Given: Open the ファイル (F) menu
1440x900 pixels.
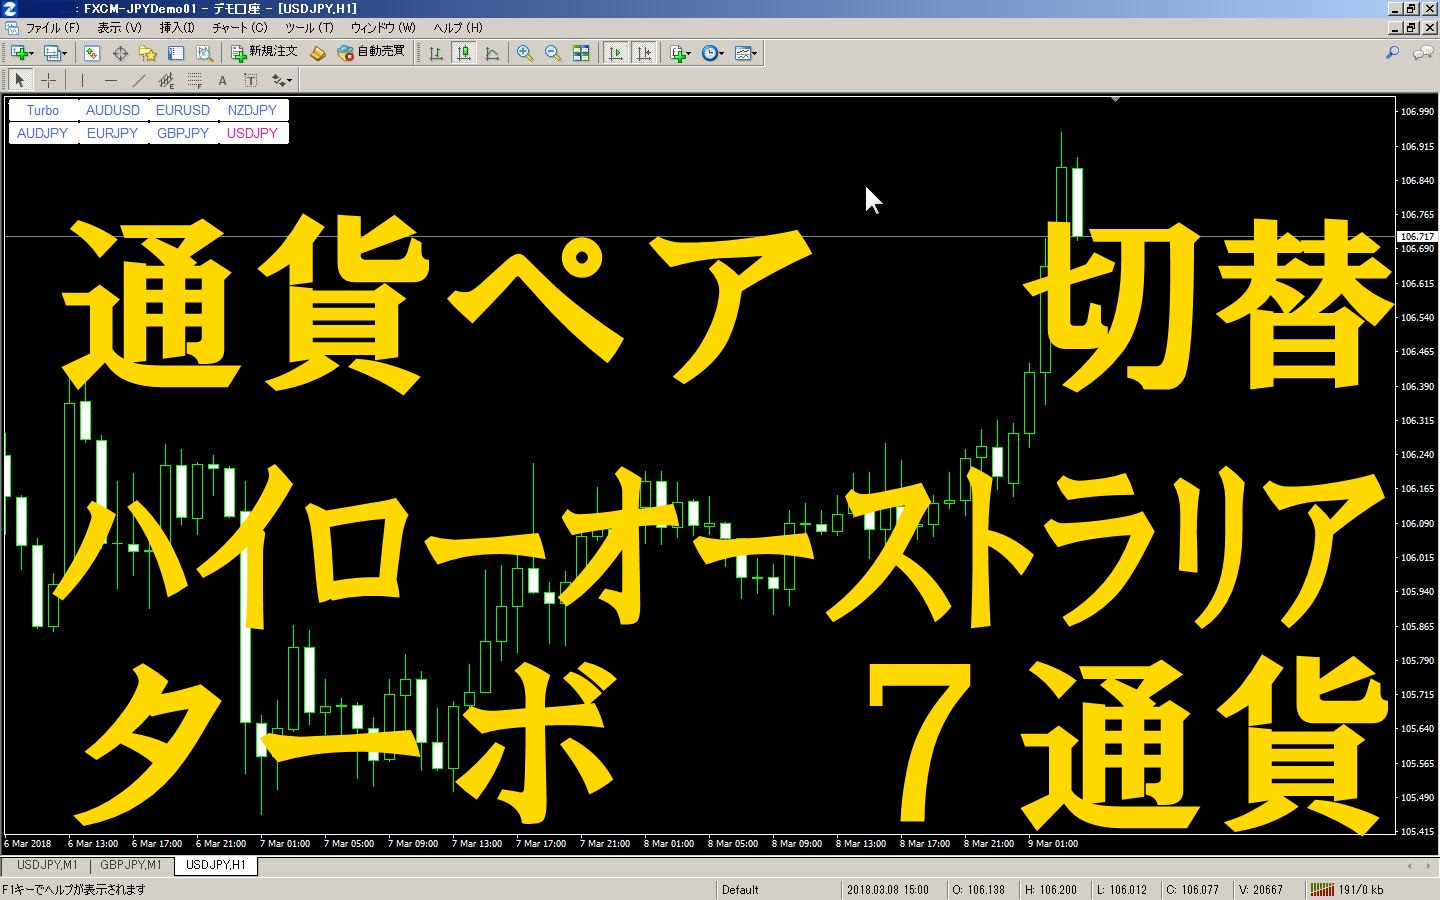Looking at the screenshot, I should [52, 28].
